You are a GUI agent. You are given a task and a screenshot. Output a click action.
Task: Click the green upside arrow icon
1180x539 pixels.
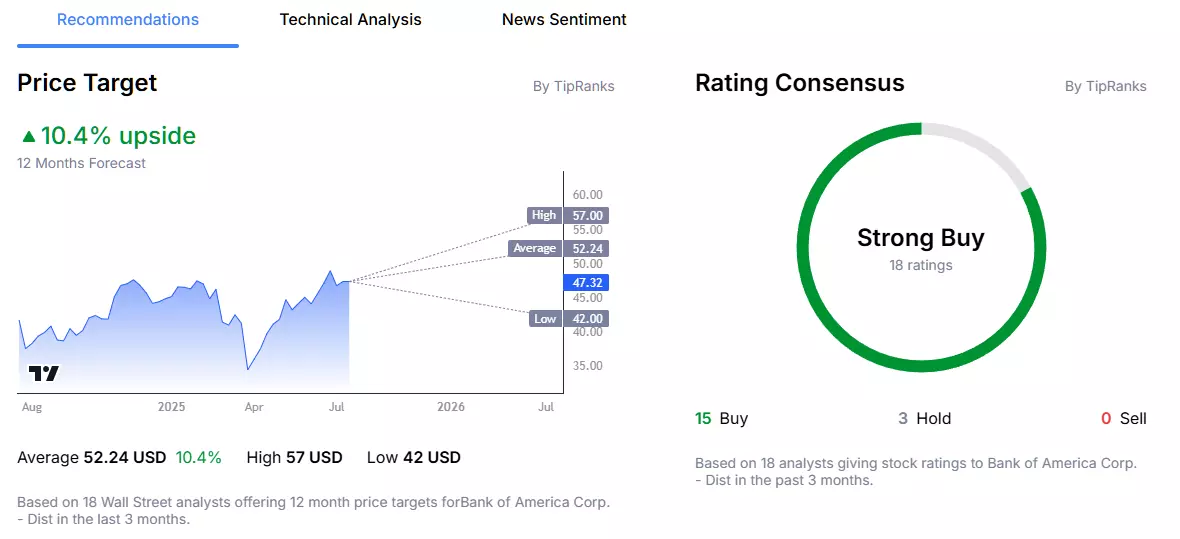point(29,136)
